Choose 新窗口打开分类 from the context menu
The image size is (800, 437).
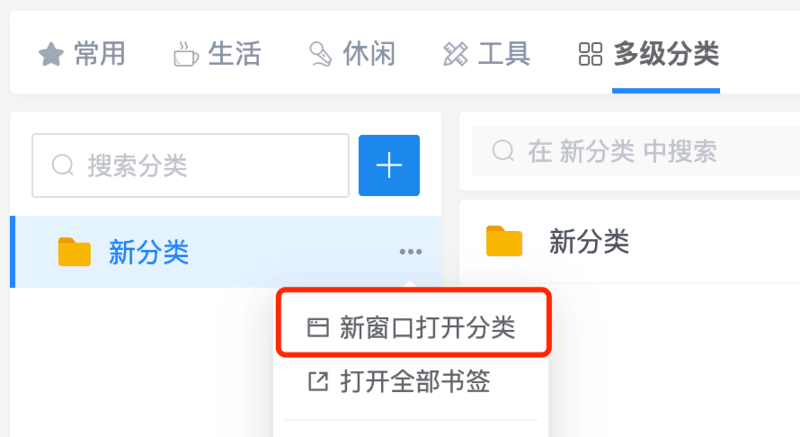[x=411, y=327]
